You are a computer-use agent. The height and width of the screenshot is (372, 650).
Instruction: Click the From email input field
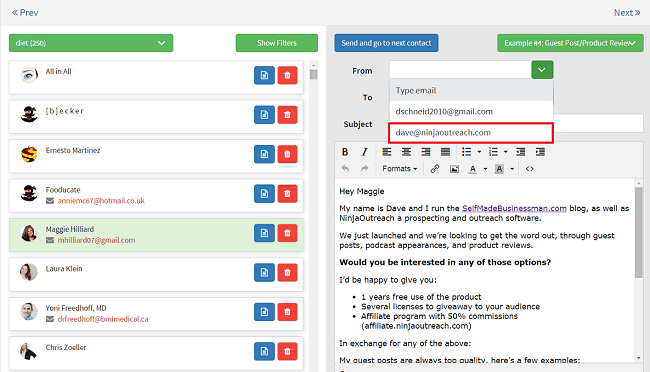click(x=460, y=70)
